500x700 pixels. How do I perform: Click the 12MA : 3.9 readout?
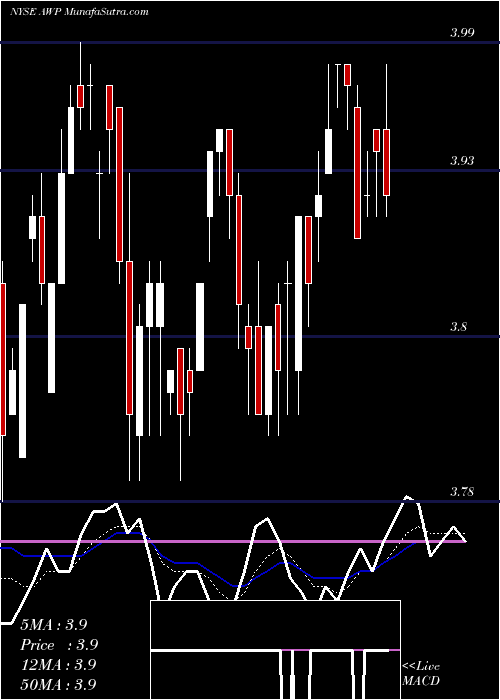[x=58, y=664]
